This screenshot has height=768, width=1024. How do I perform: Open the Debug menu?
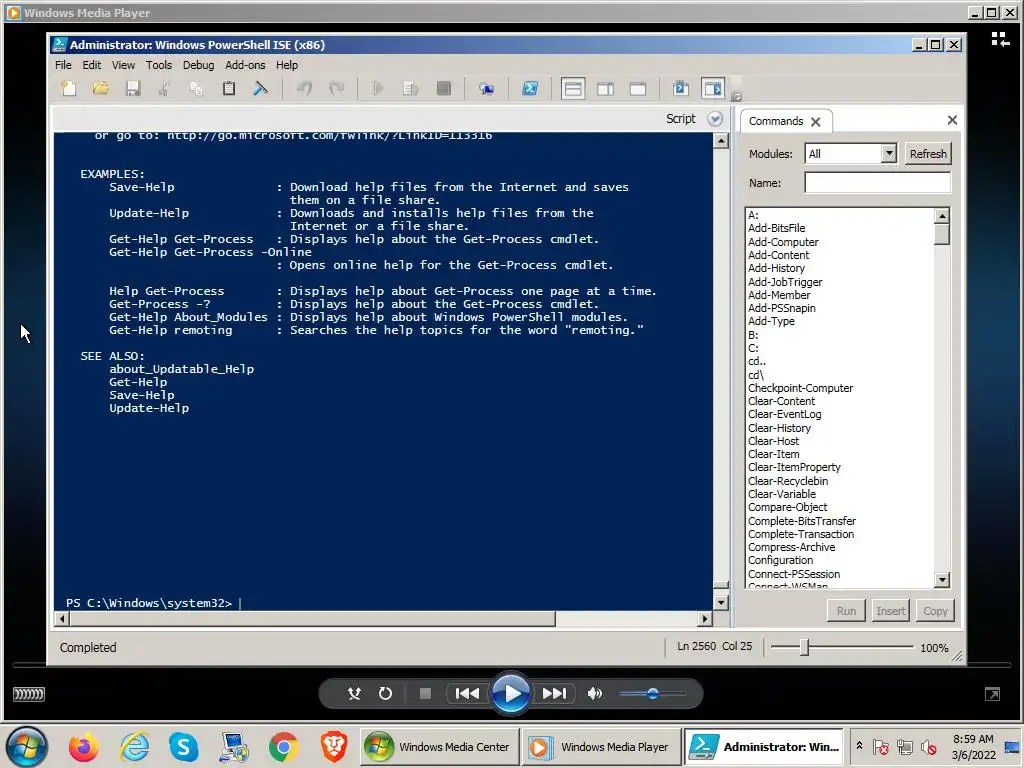point(199,65)
